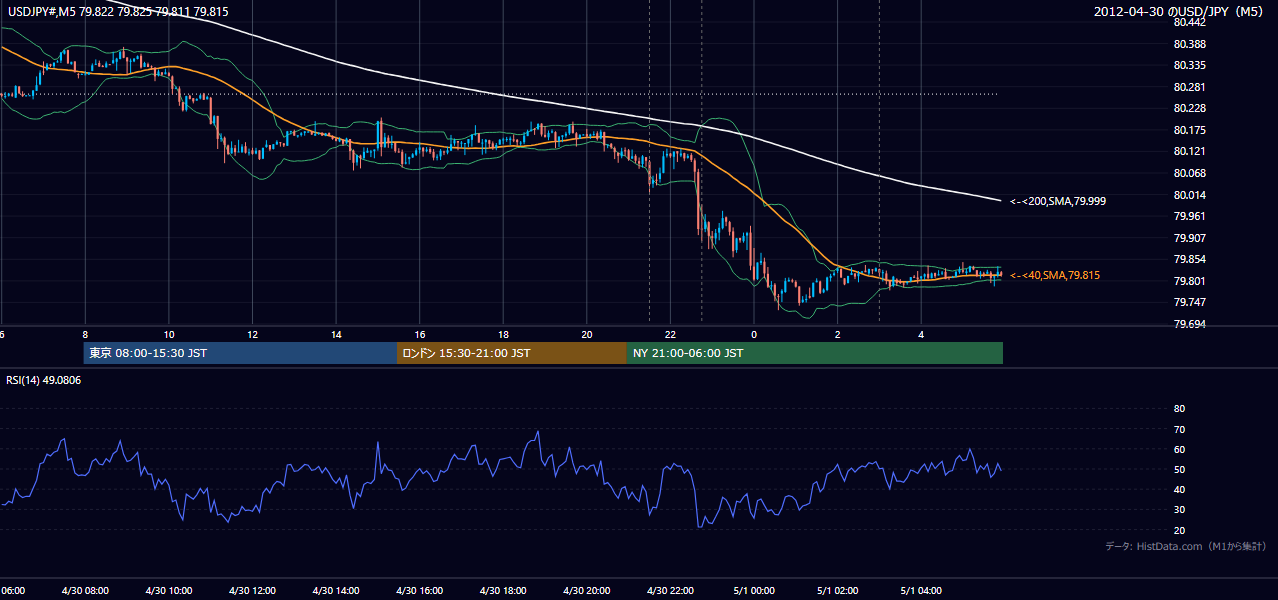1278x600 pixels.
Task: Click hour tick 10 under price chart
Action: (169, 335)
